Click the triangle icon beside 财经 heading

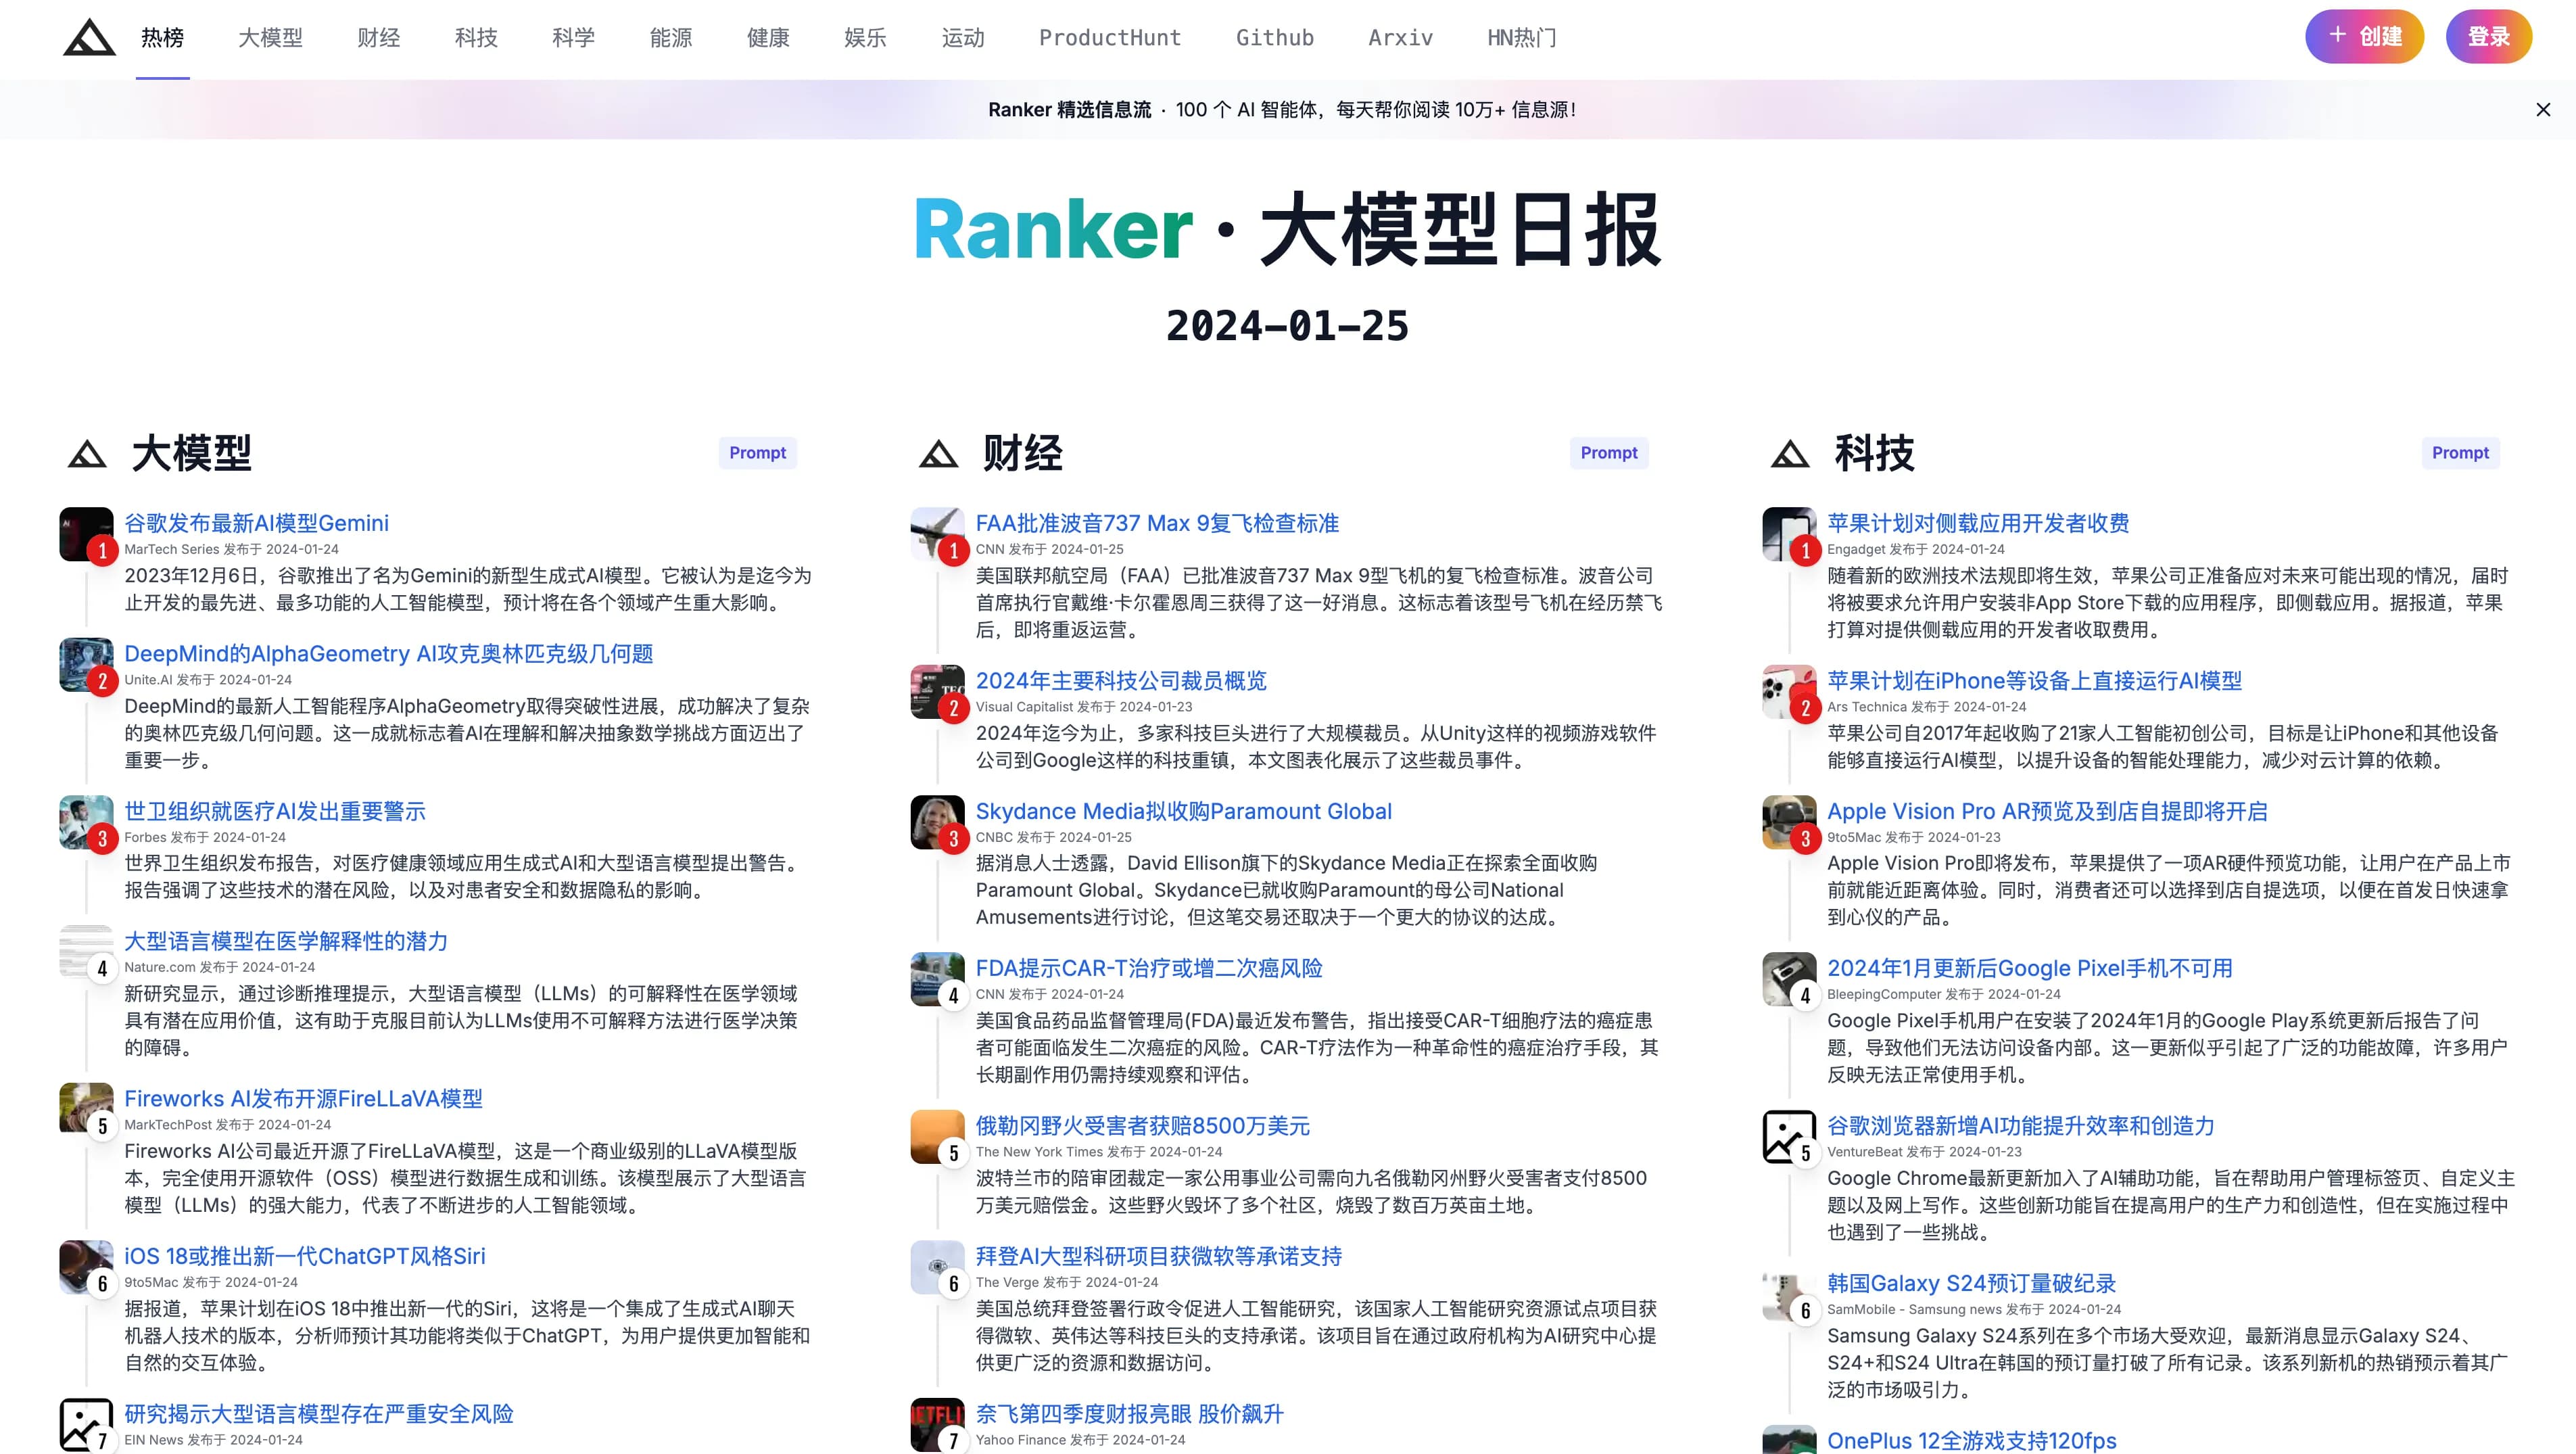coord(938,454)
